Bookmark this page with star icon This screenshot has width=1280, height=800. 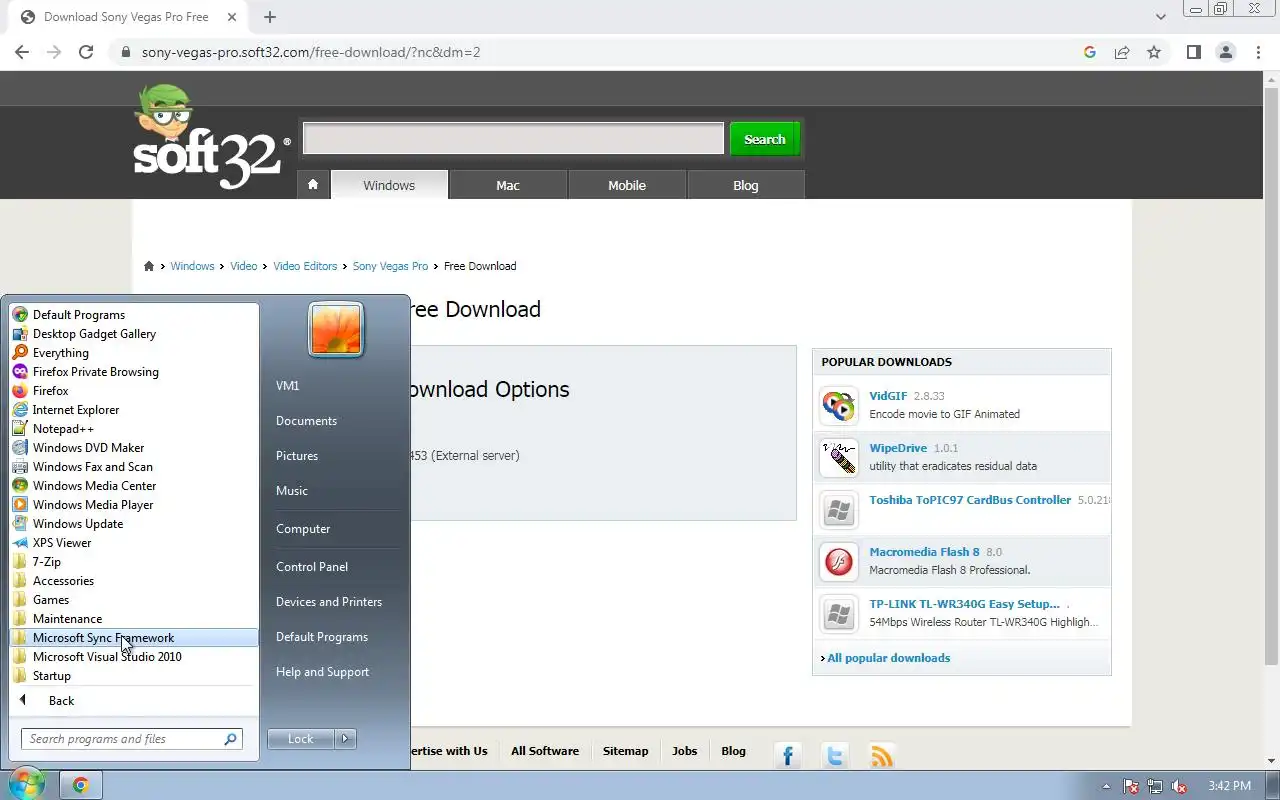[1154, 52]
